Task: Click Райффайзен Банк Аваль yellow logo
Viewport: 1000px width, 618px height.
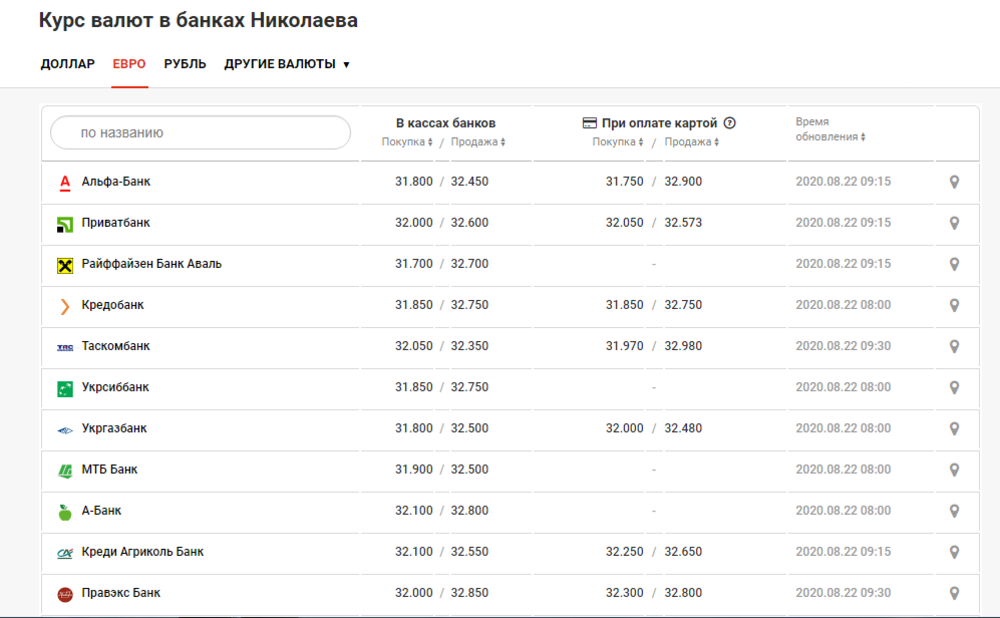Action: tap(65, 265)
